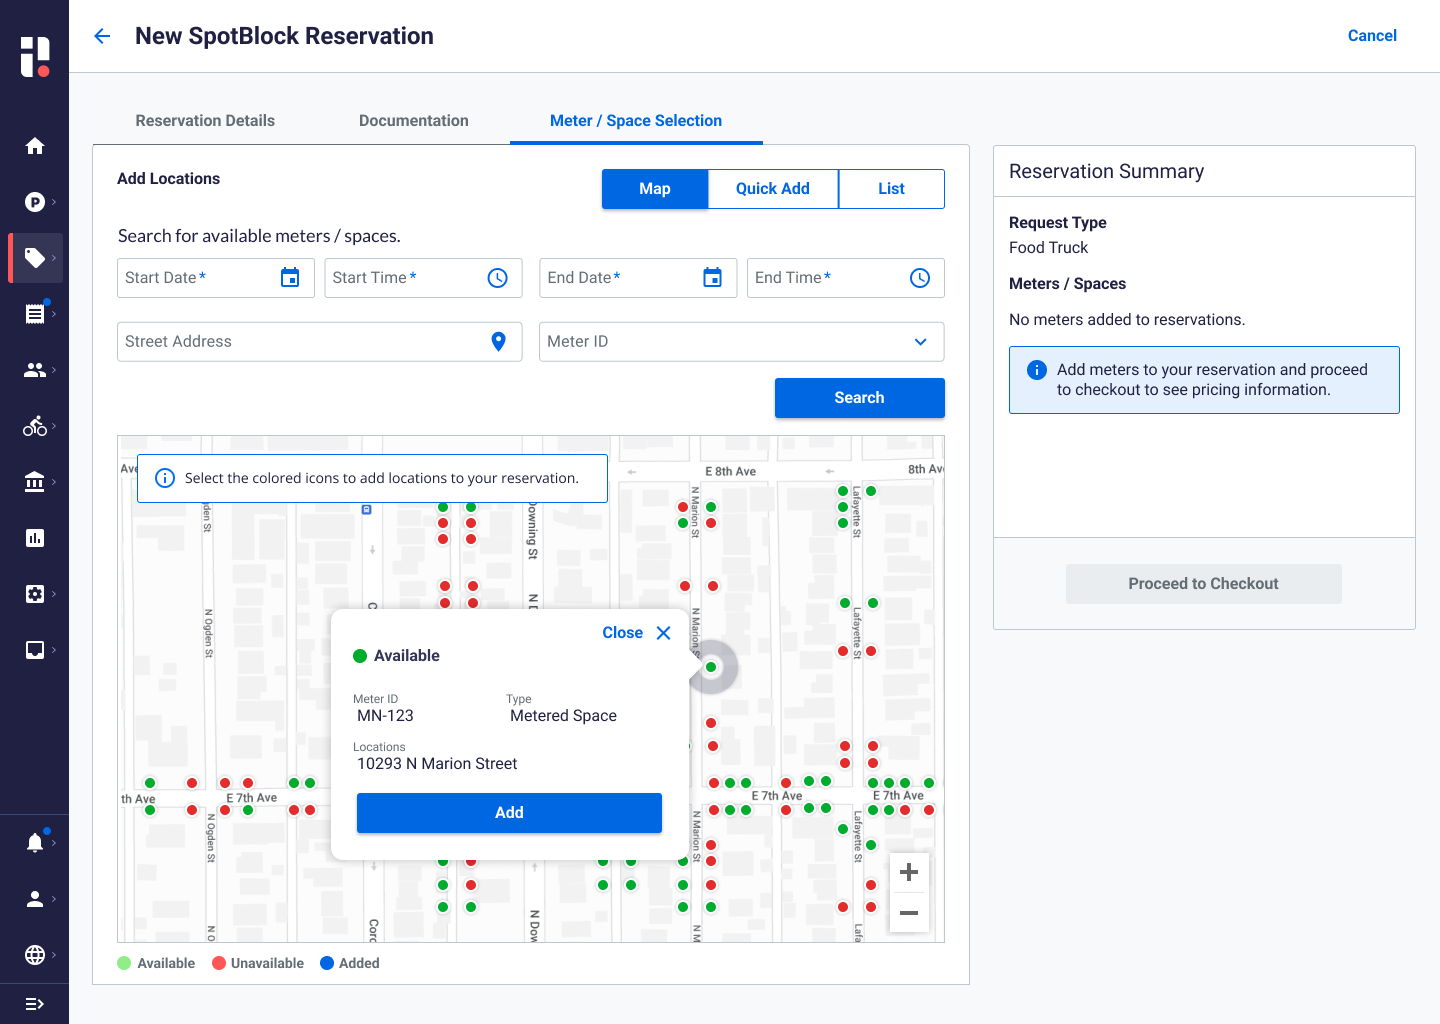Expand the globe language menu in the sidebar
The image size is (1440, 1024).
point(35,955)
